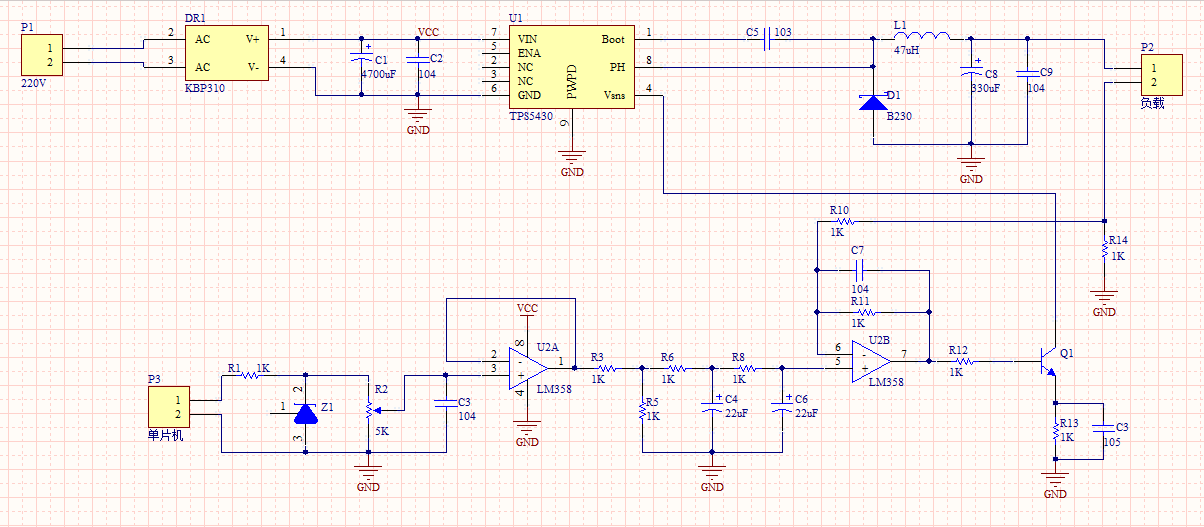Select resistor R10 symbol

[846, 221]
